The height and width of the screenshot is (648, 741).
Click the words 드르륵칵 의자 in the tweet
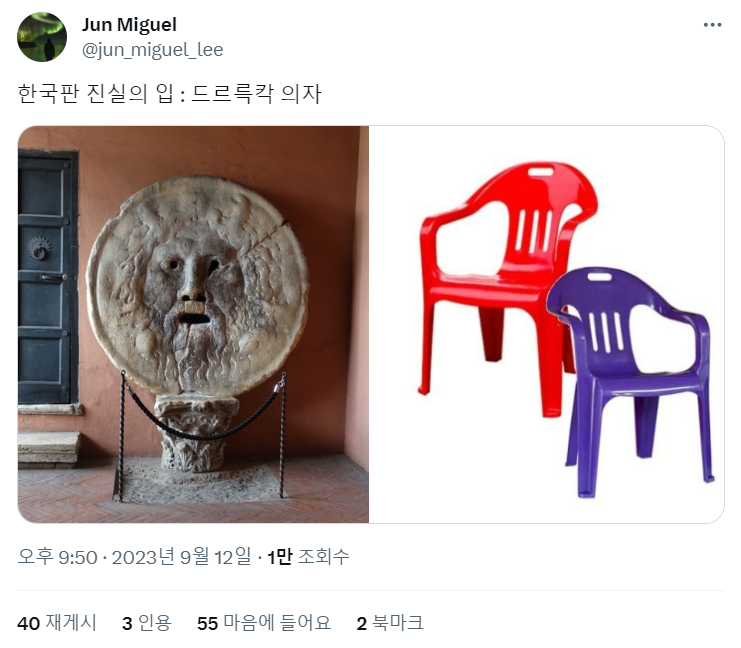pos(257,93)
